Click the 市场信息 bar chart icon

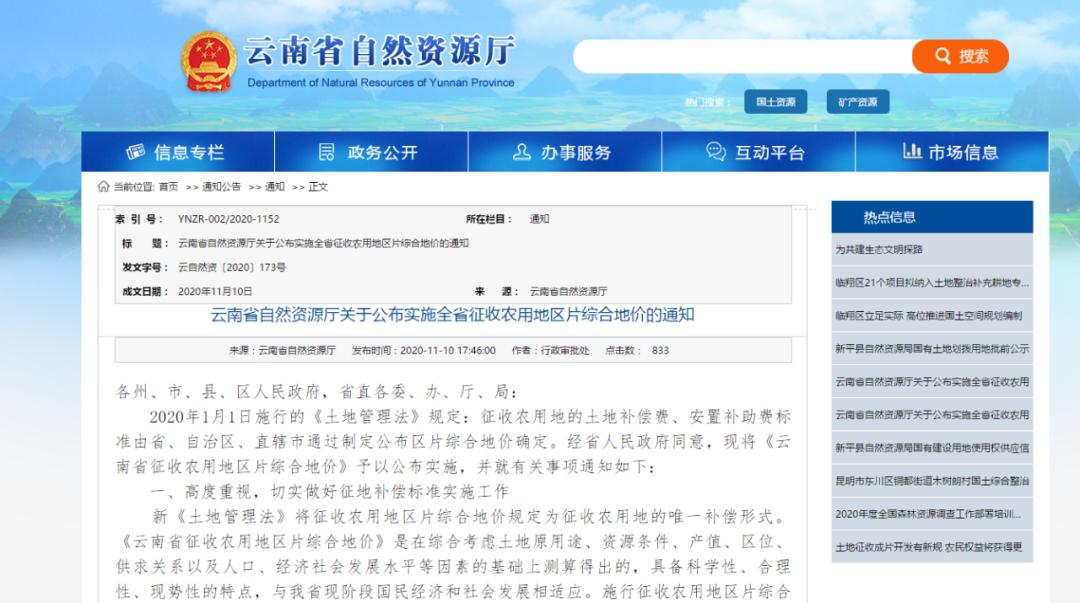[x=911, y=152]
